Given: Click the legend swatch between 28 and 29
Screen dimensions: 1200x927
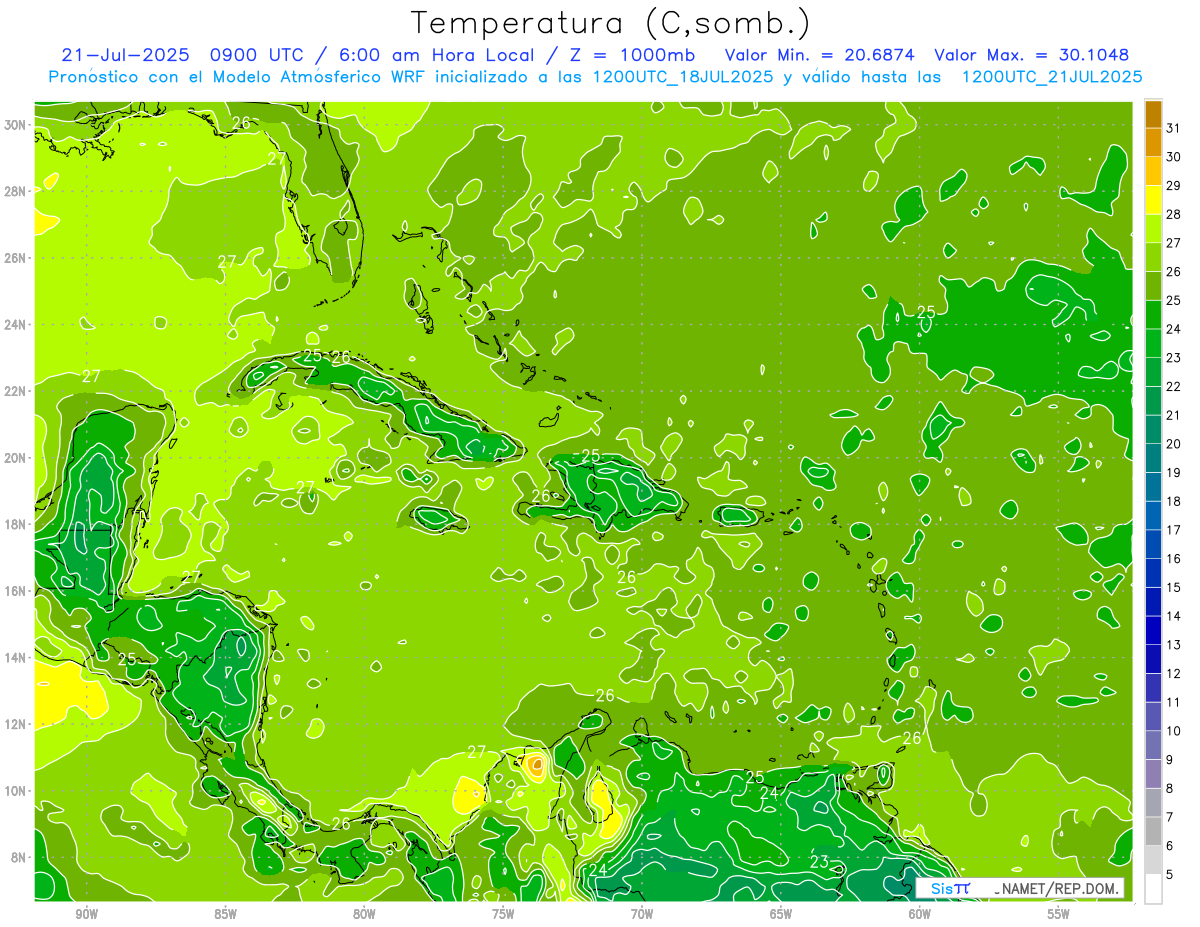Looking at the screenshot, I should click(1153, 200).
